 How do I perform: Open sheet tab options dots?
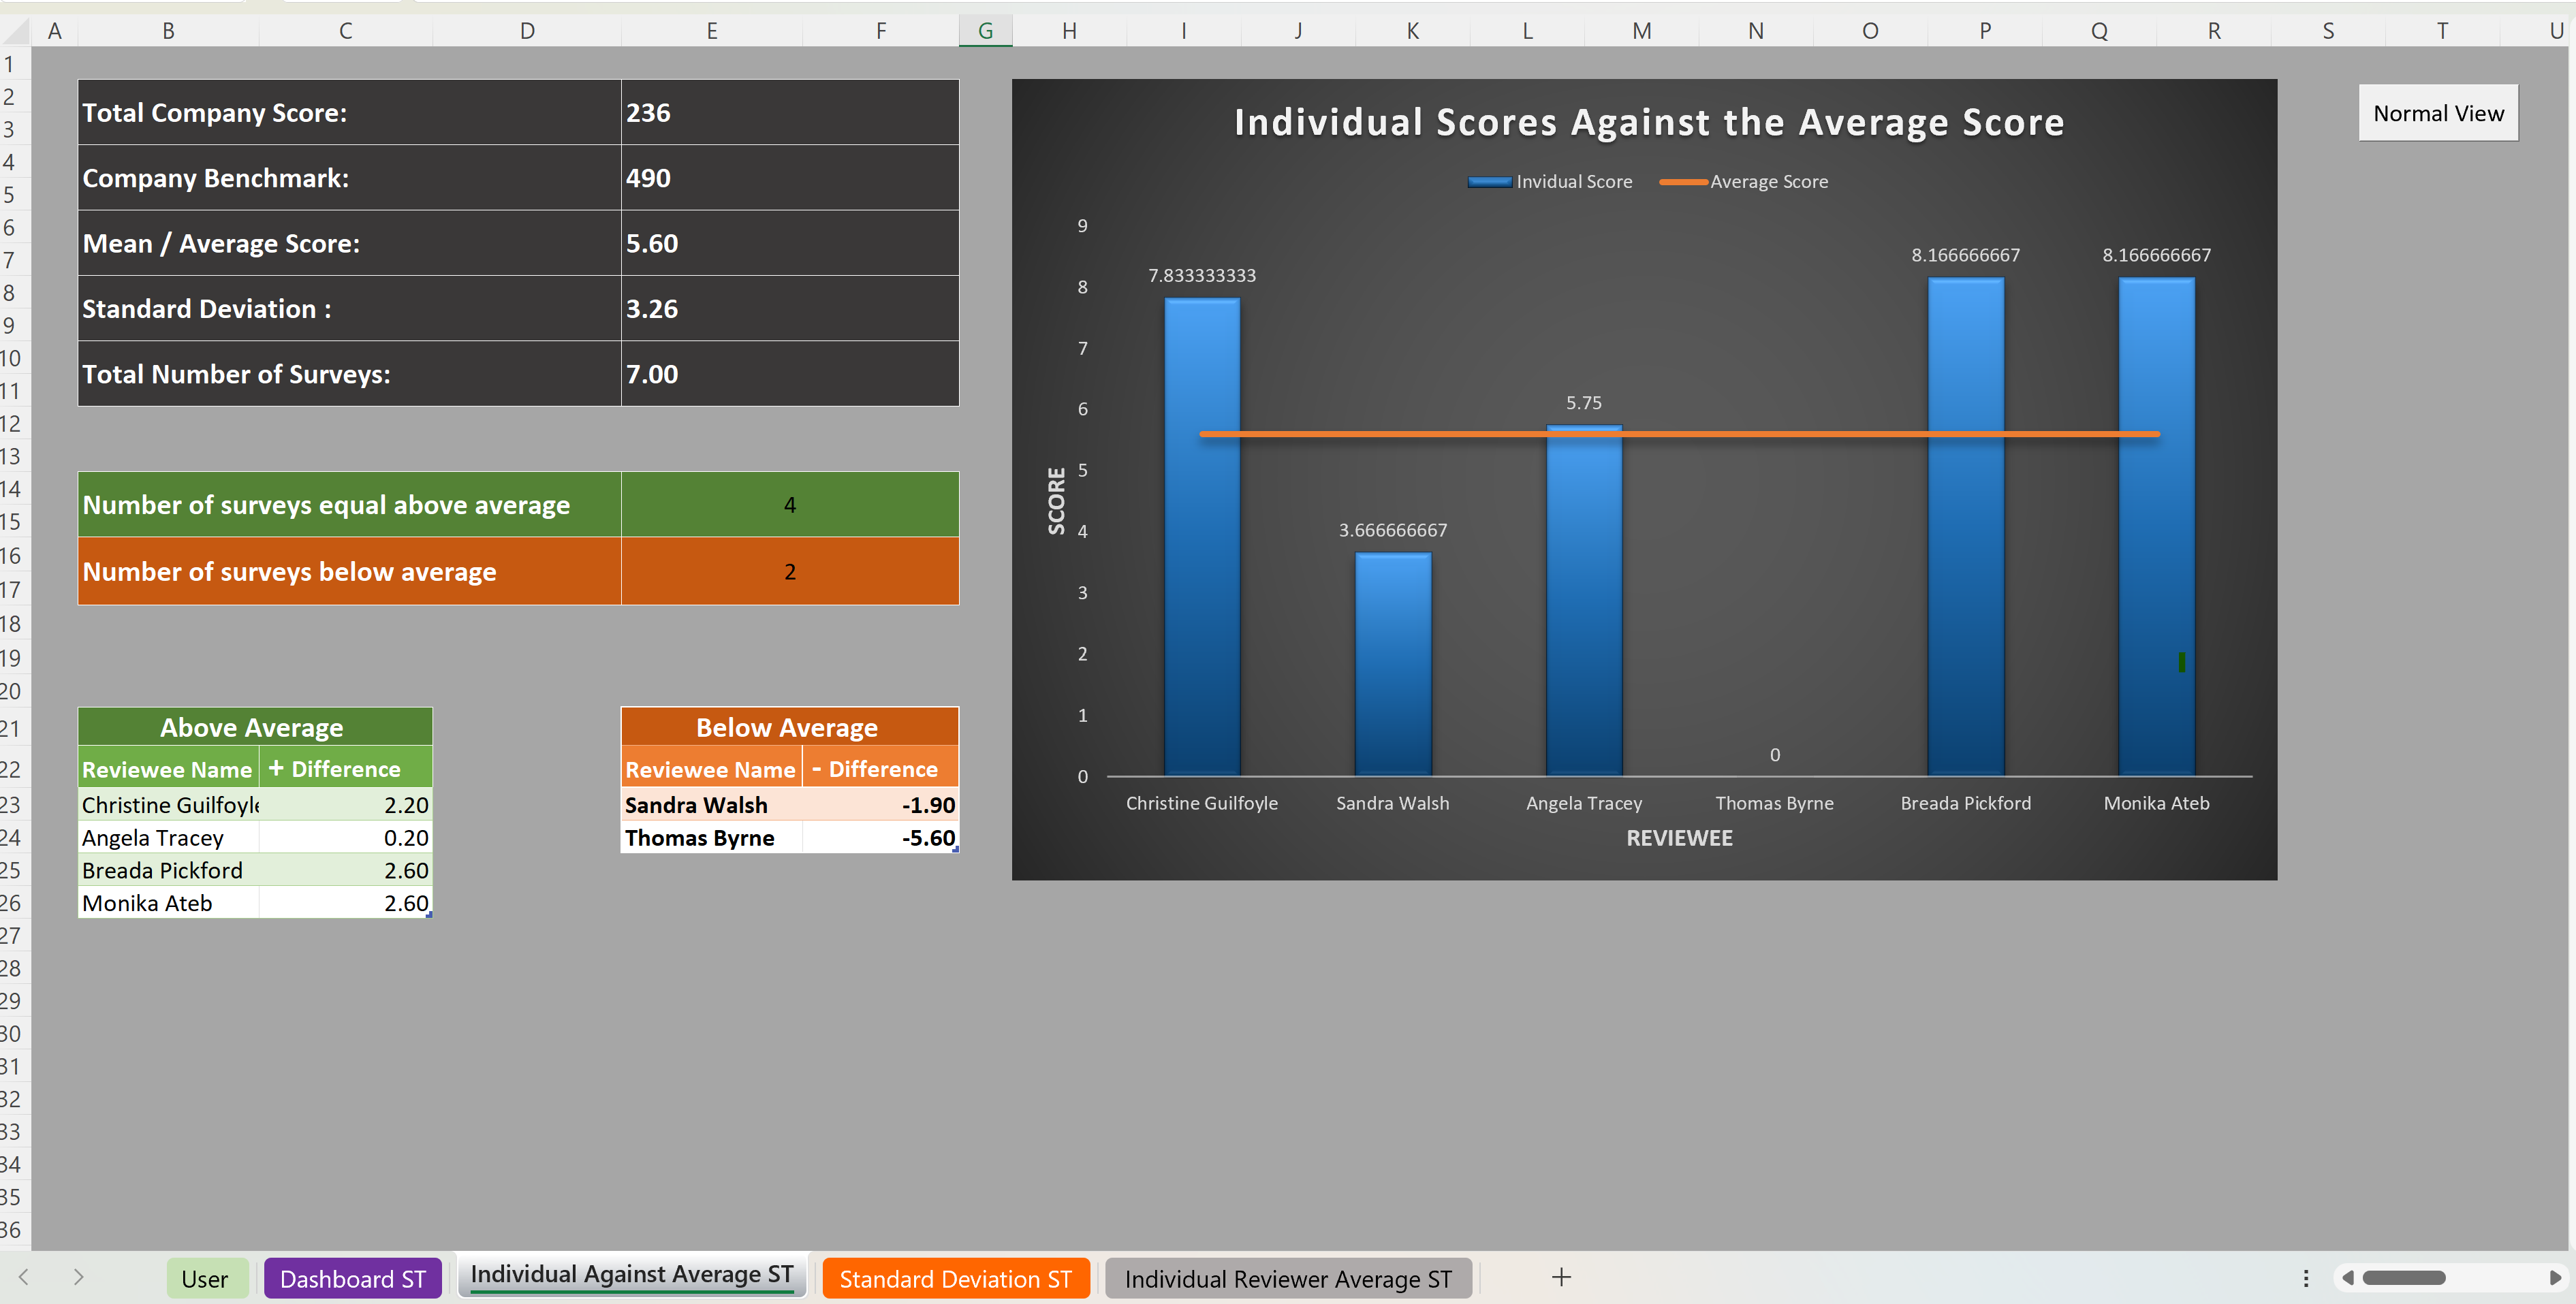pyautogui.click(x=2306, y=1278)
